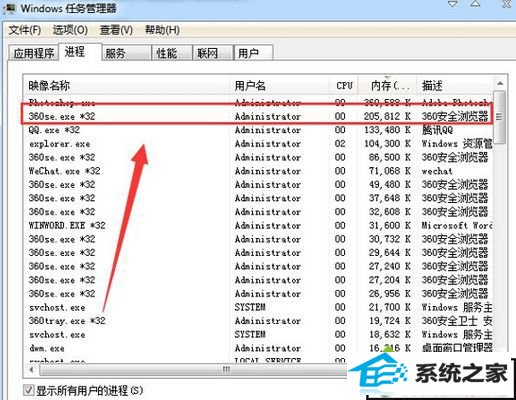Click the vertical scrollbar thumb
516x400 pixels.
(499, 117)
